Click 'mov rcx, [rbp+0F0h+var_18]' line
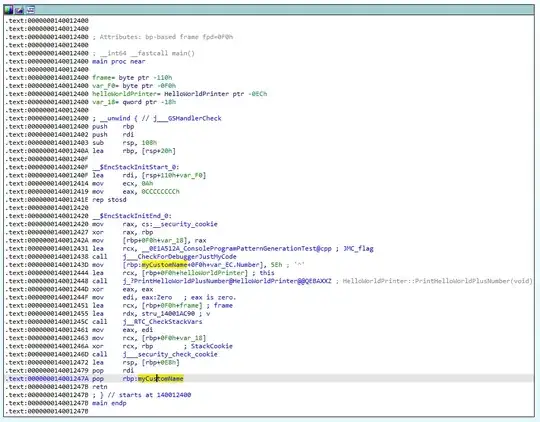Viewport: 540px width, 422px height. [149, 338]
